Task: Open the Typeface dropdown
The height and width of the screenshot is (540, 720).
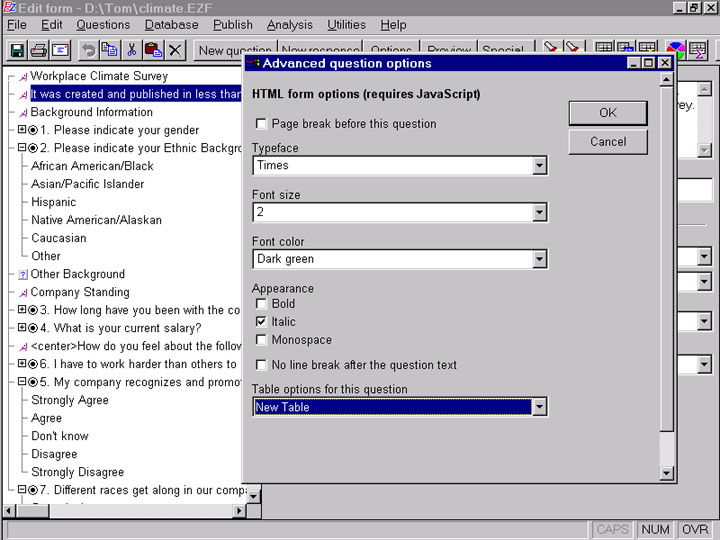Action: pos(540,166)
